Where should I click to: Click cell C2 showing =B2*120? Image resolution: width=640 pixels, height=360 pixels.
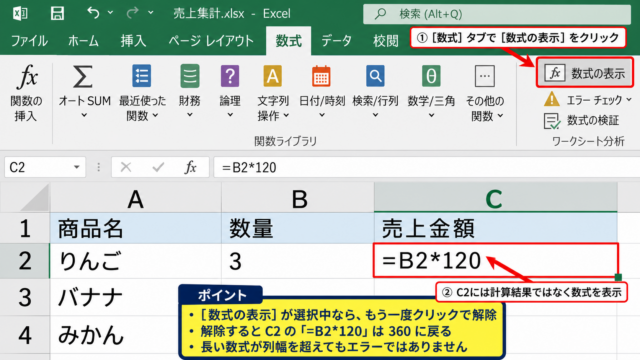496,261
